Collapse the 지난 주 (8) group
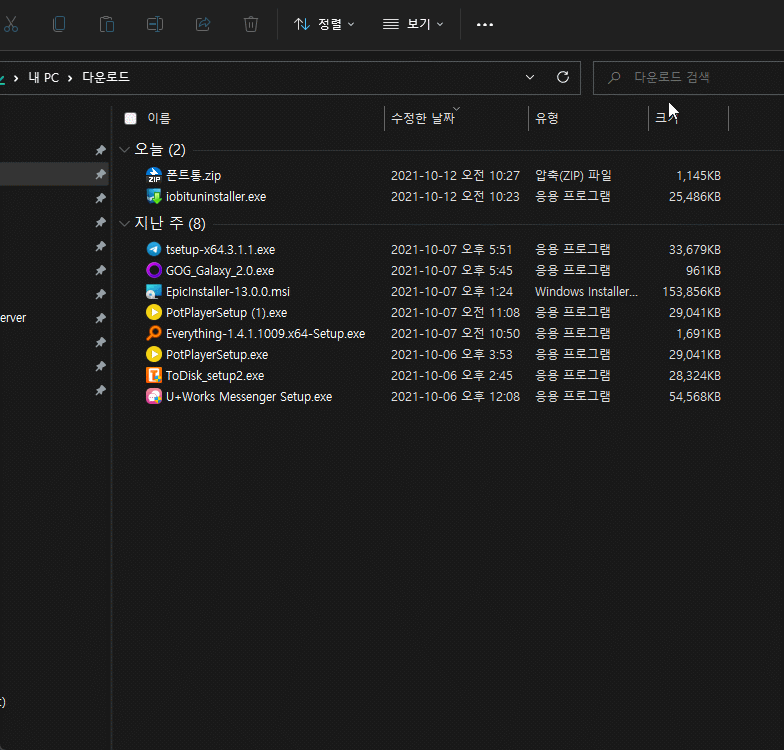784x750 pixels. [124, 223]
